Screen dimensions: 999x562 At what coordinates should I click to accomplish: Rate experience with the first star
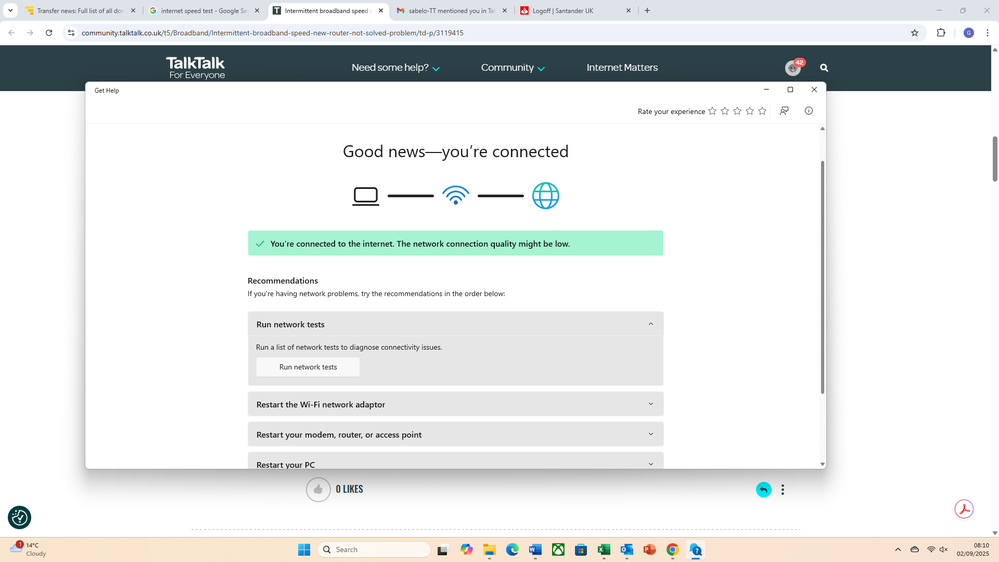(x=712, y=111)
